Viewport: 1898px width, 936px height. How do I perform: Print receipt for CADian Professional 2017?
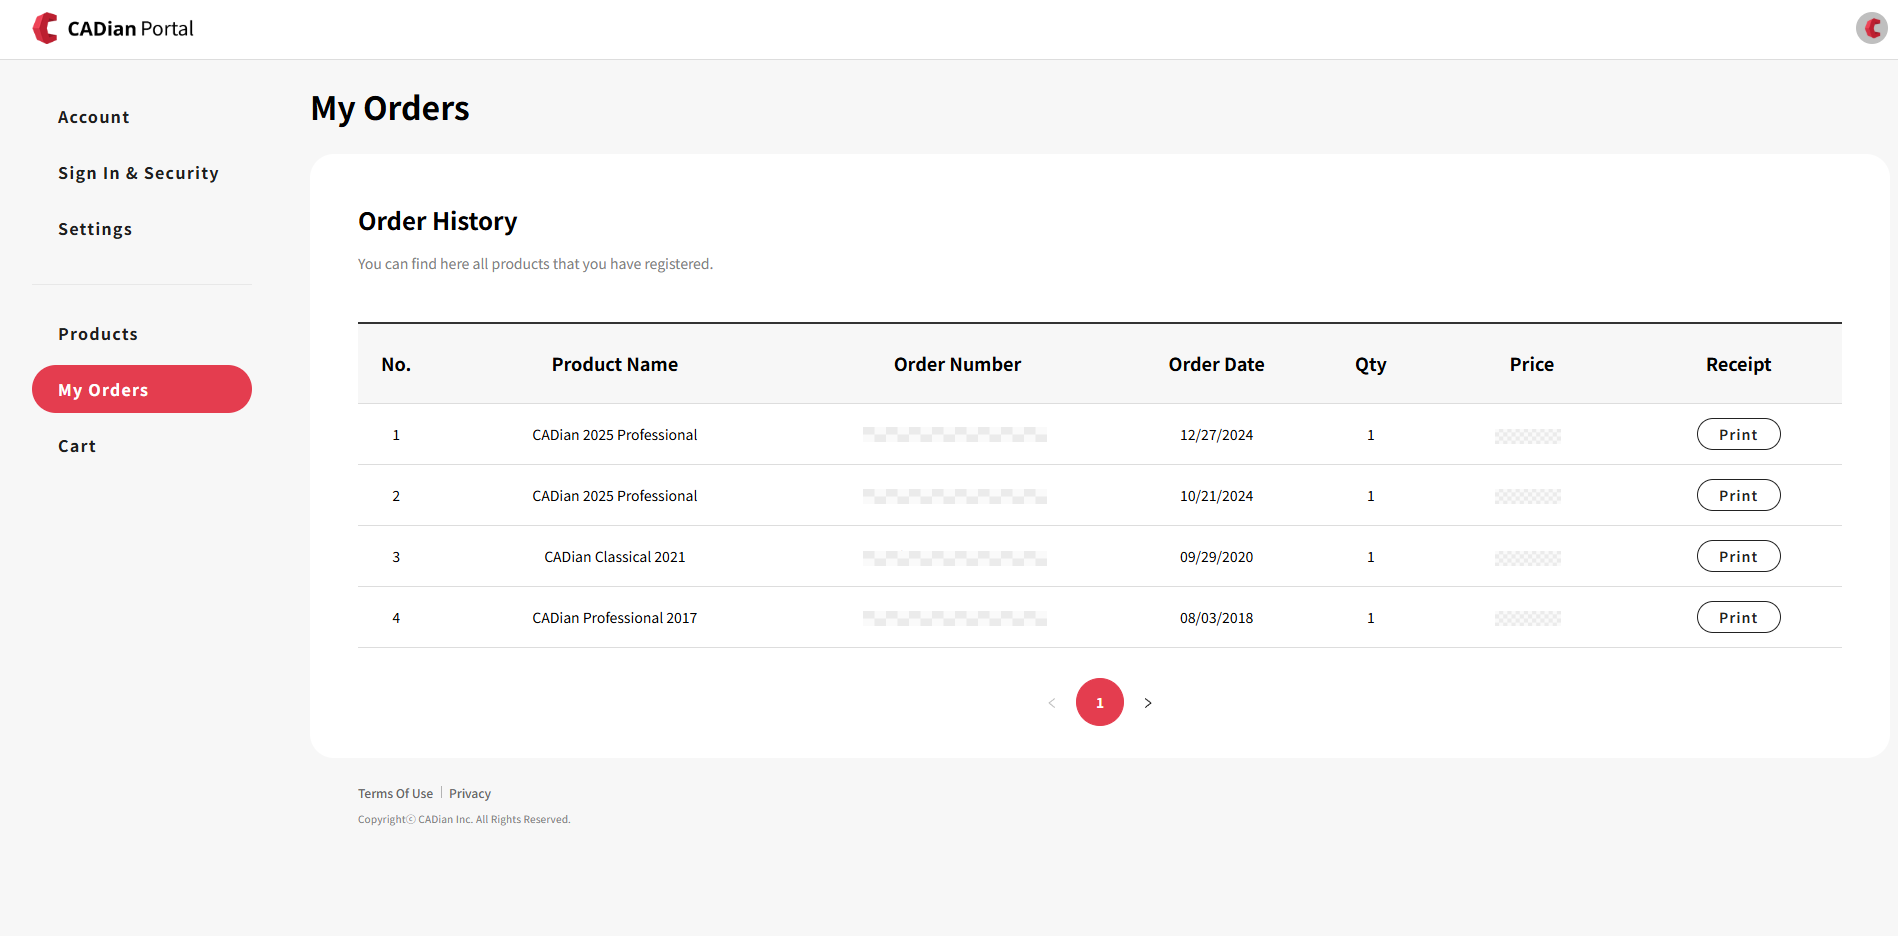tap(1738, 617)
